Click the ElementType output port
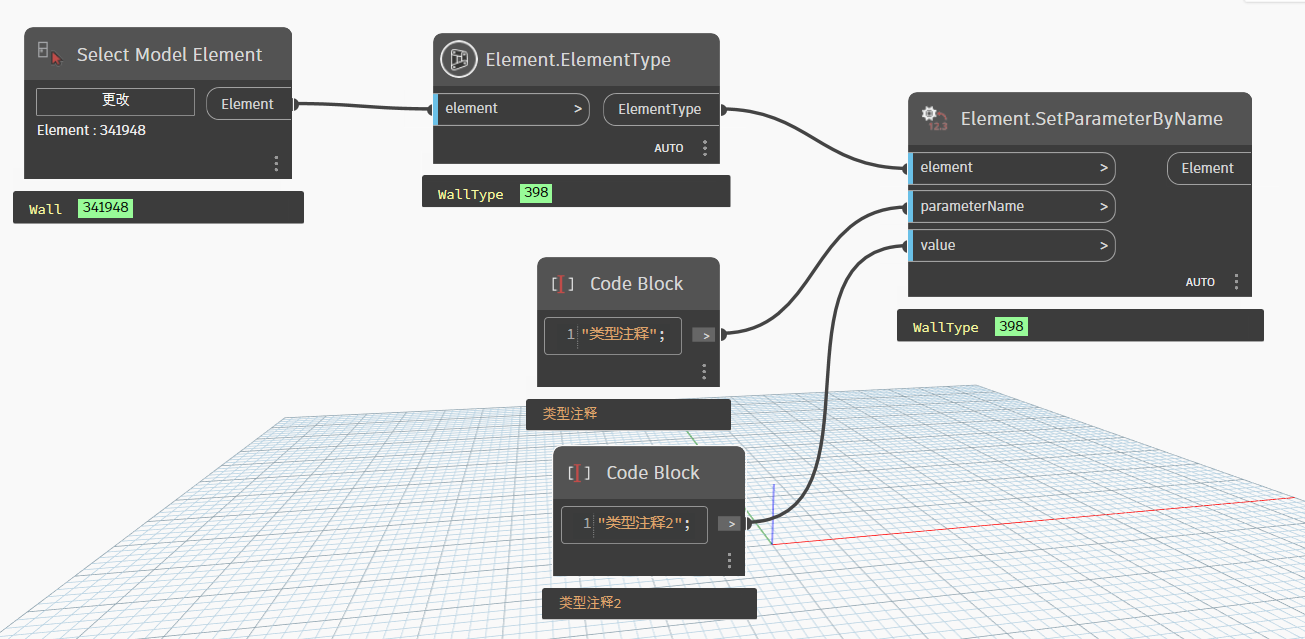 [x=660, y=109]
